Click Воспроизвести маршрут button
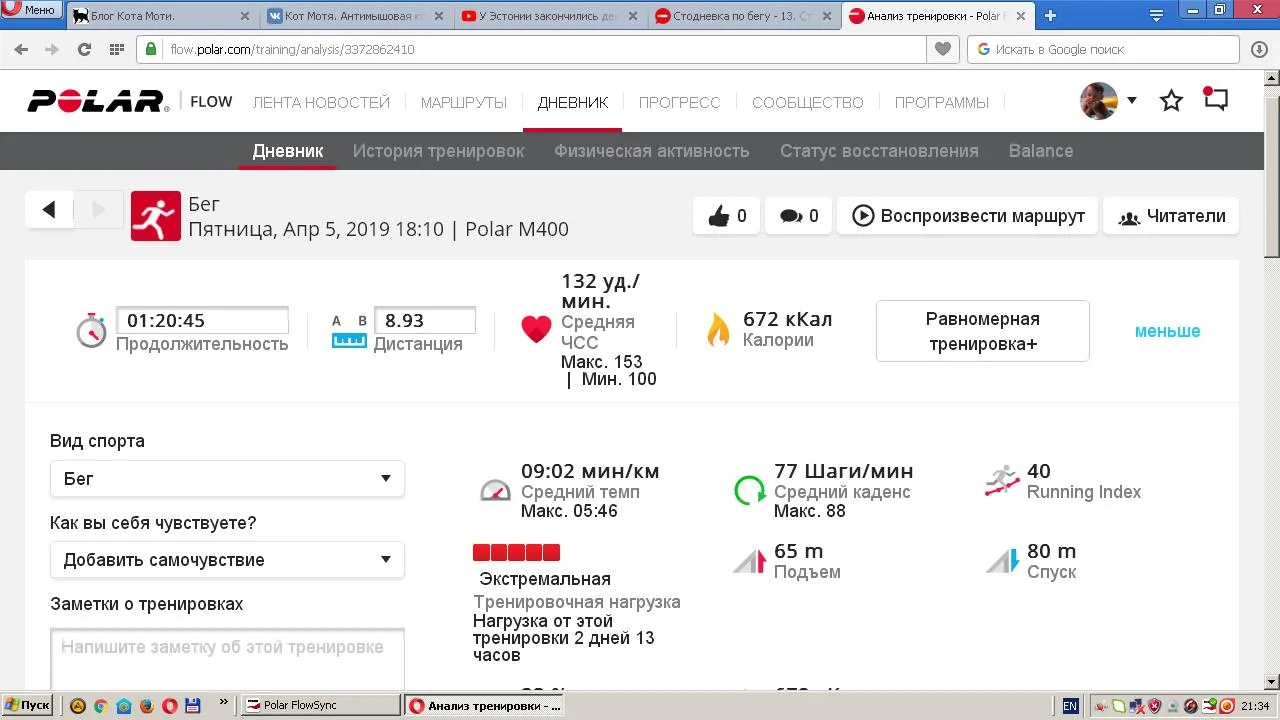Image resolution: width=1280 pixels, height=720 pixels. pos(967,216)
